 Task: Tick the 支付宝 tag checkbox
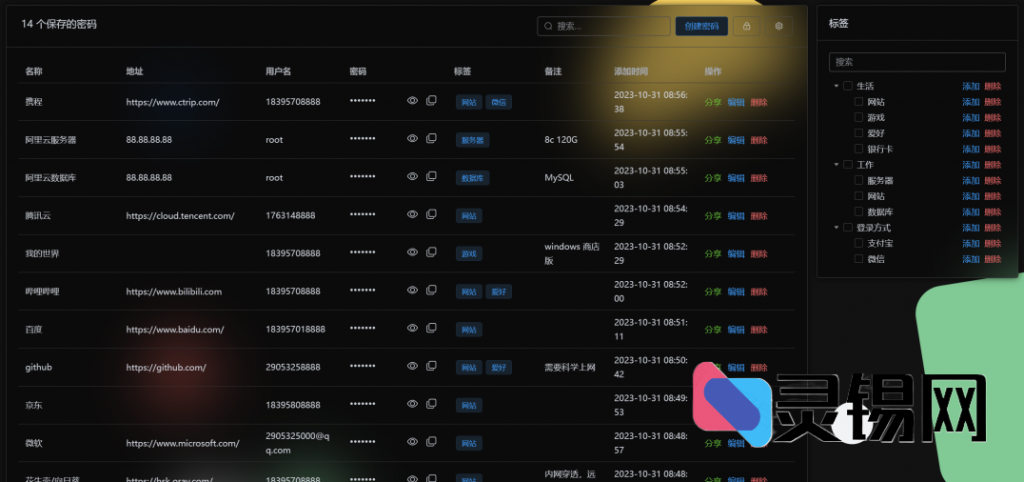point(859,243)
